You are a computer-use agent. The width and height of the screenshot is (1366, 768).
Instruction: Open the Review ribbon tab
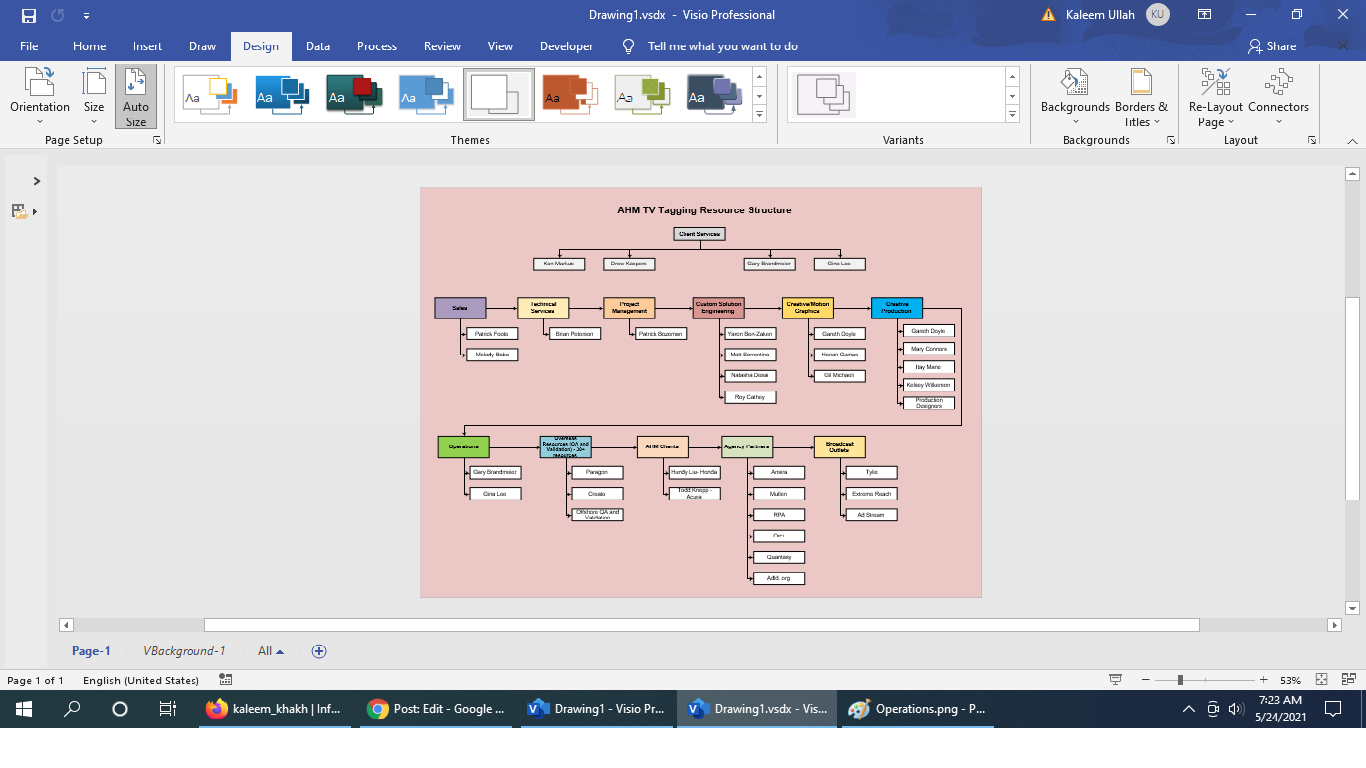(441, 46)
